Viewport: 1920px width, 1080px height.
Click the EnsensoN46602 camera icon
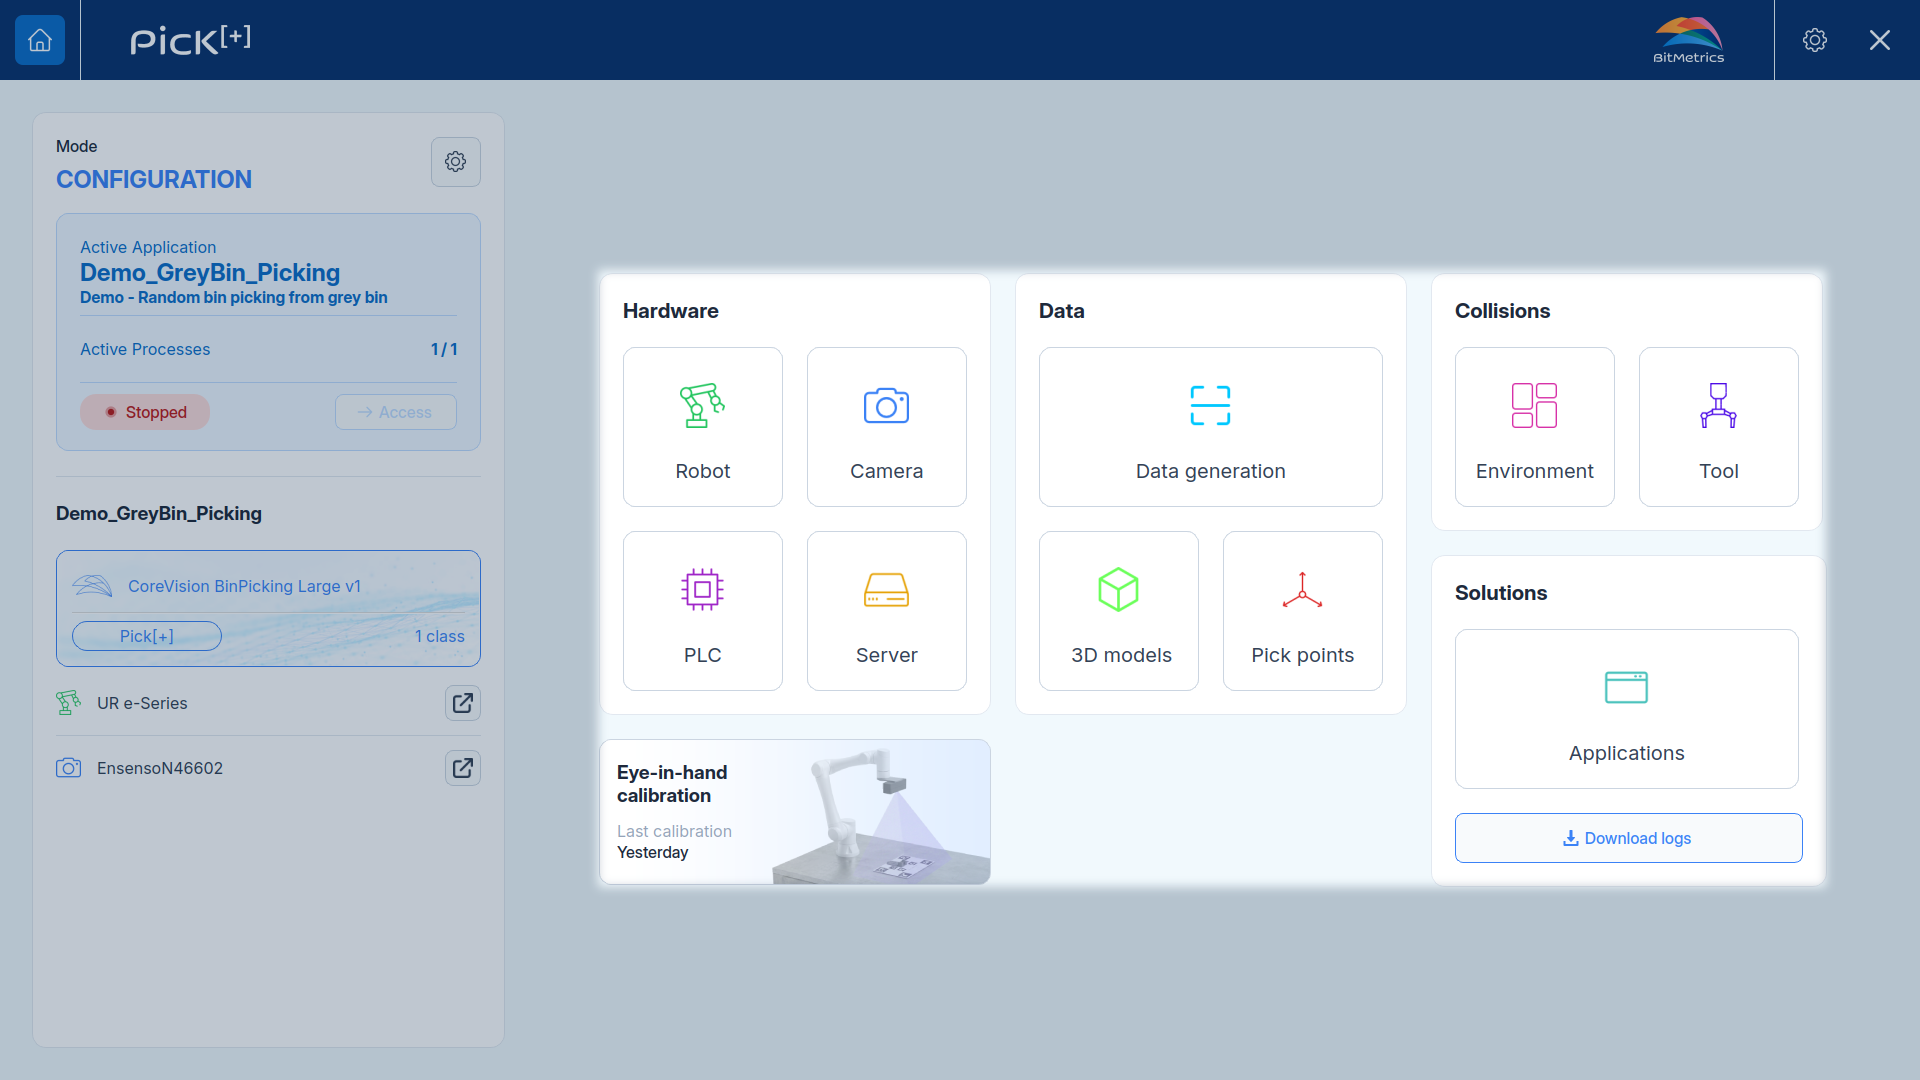(x=68, y=768)
